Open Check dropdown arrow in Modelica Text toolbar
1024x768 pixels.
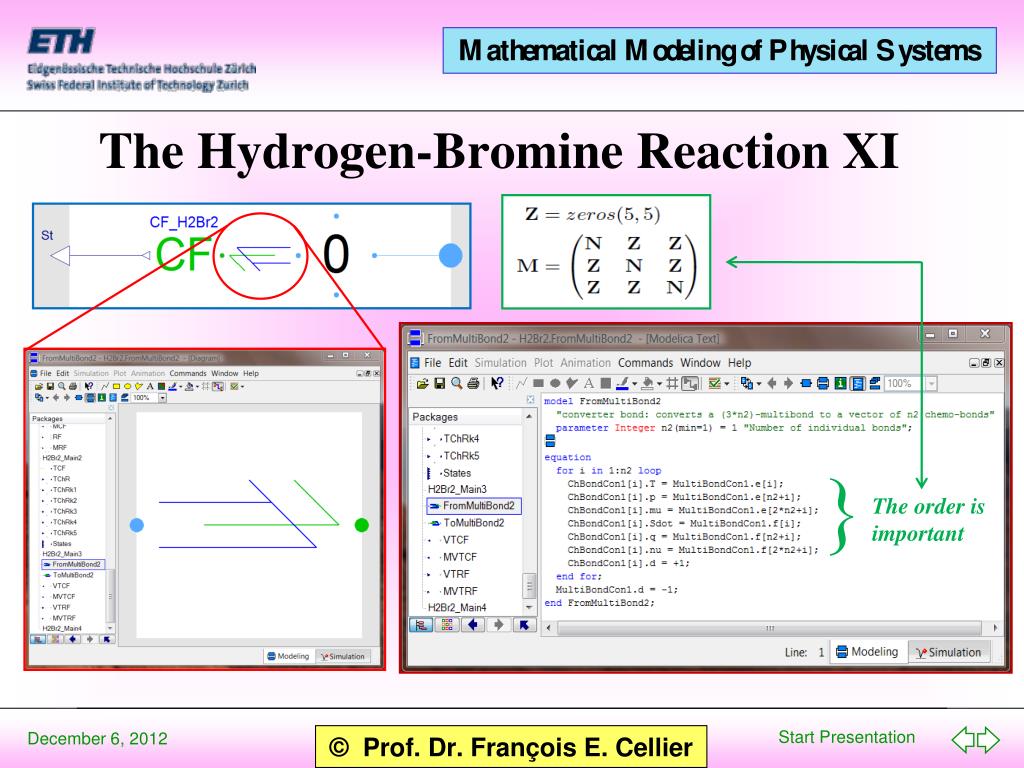[x=727, y=384]
